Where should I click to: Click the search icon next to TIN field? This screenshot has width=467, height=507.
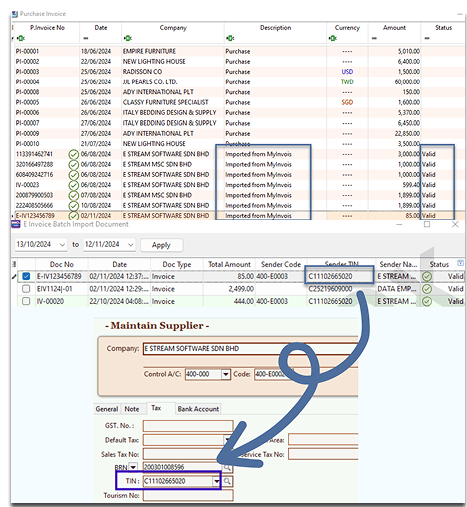click(x=227, y=481)
